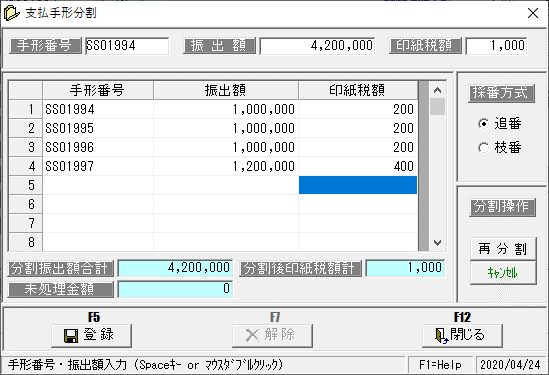The height and width of the screenshot is (375, 549).
Task: Click the 手形番号 cell in row 5
Action: [98, 185]
